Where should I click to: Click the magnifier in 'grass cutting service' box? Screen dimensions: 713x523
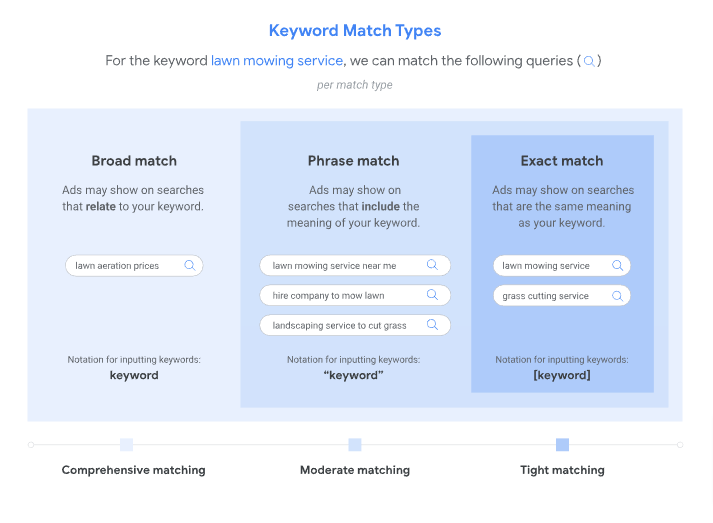point(617,296)
